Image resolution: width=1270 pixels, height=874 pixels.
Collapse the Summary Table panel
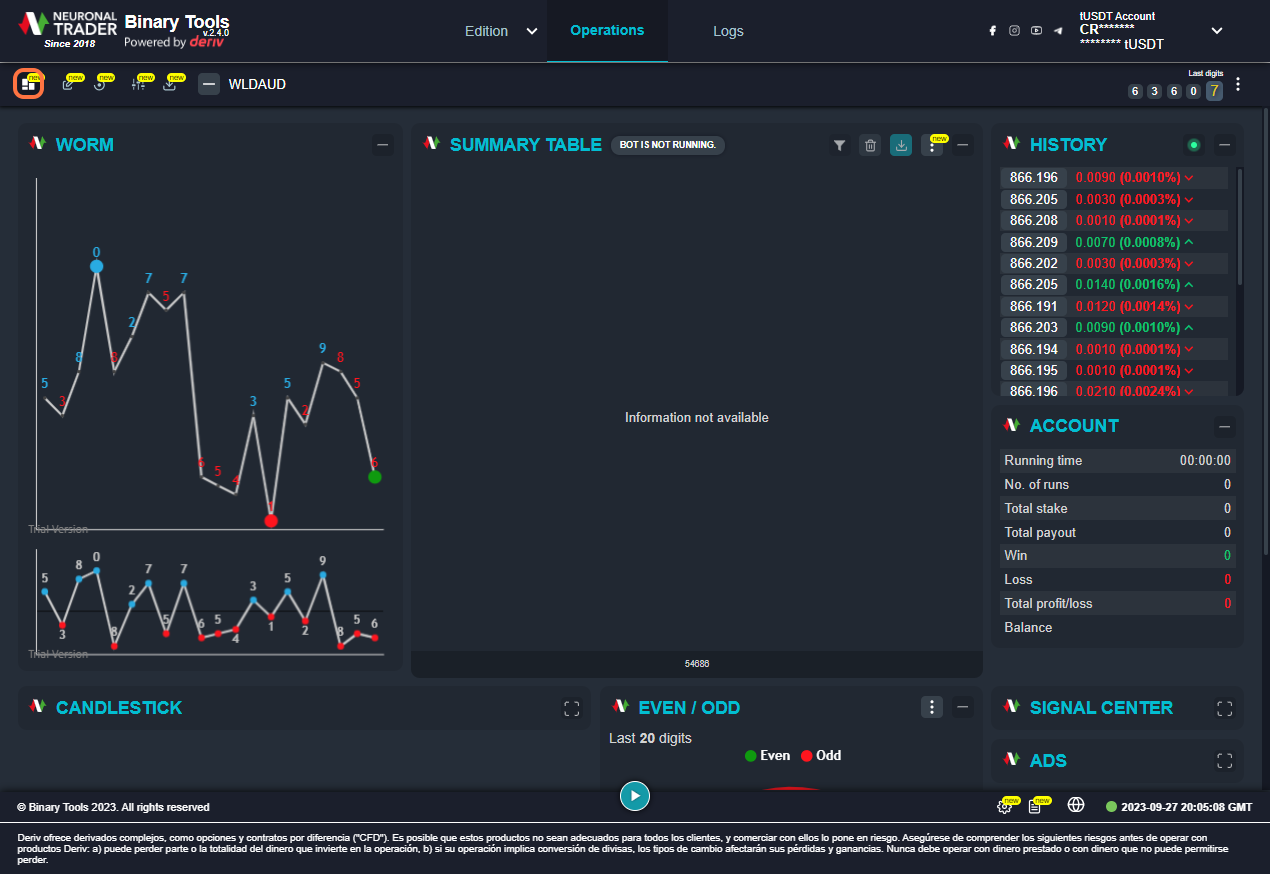pos(963,145)
